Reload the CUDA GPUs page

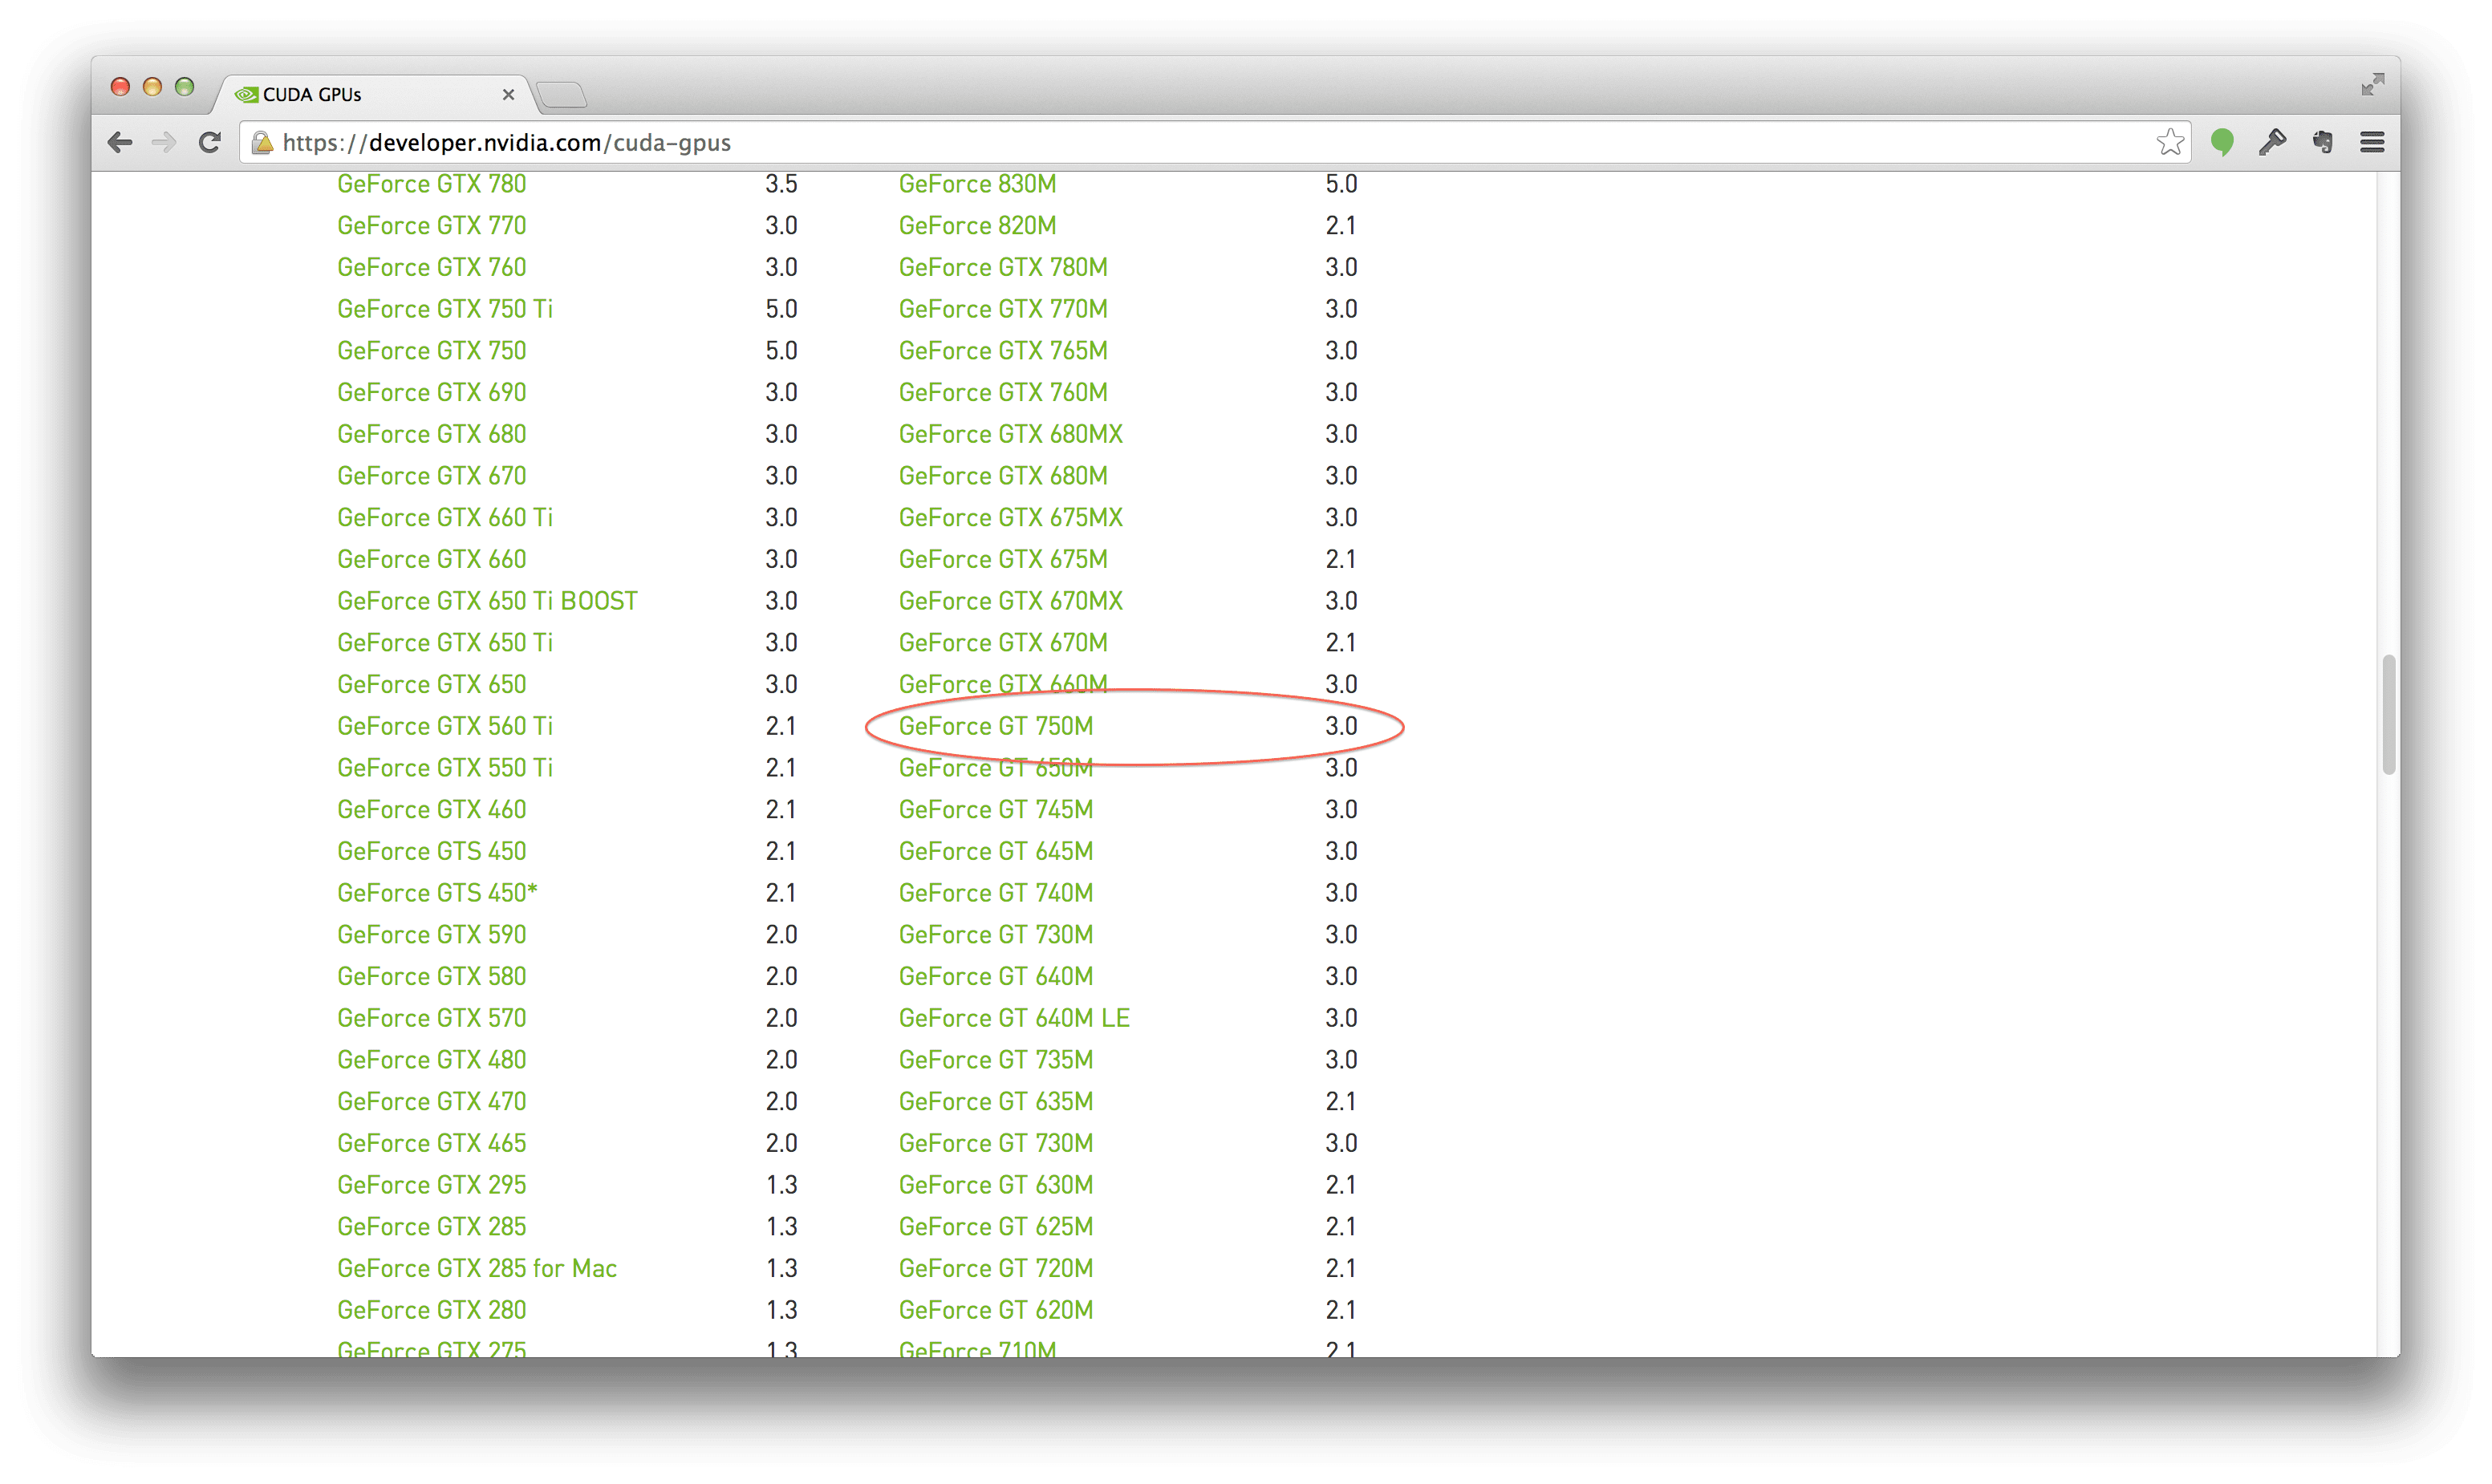tap(209, 142)
